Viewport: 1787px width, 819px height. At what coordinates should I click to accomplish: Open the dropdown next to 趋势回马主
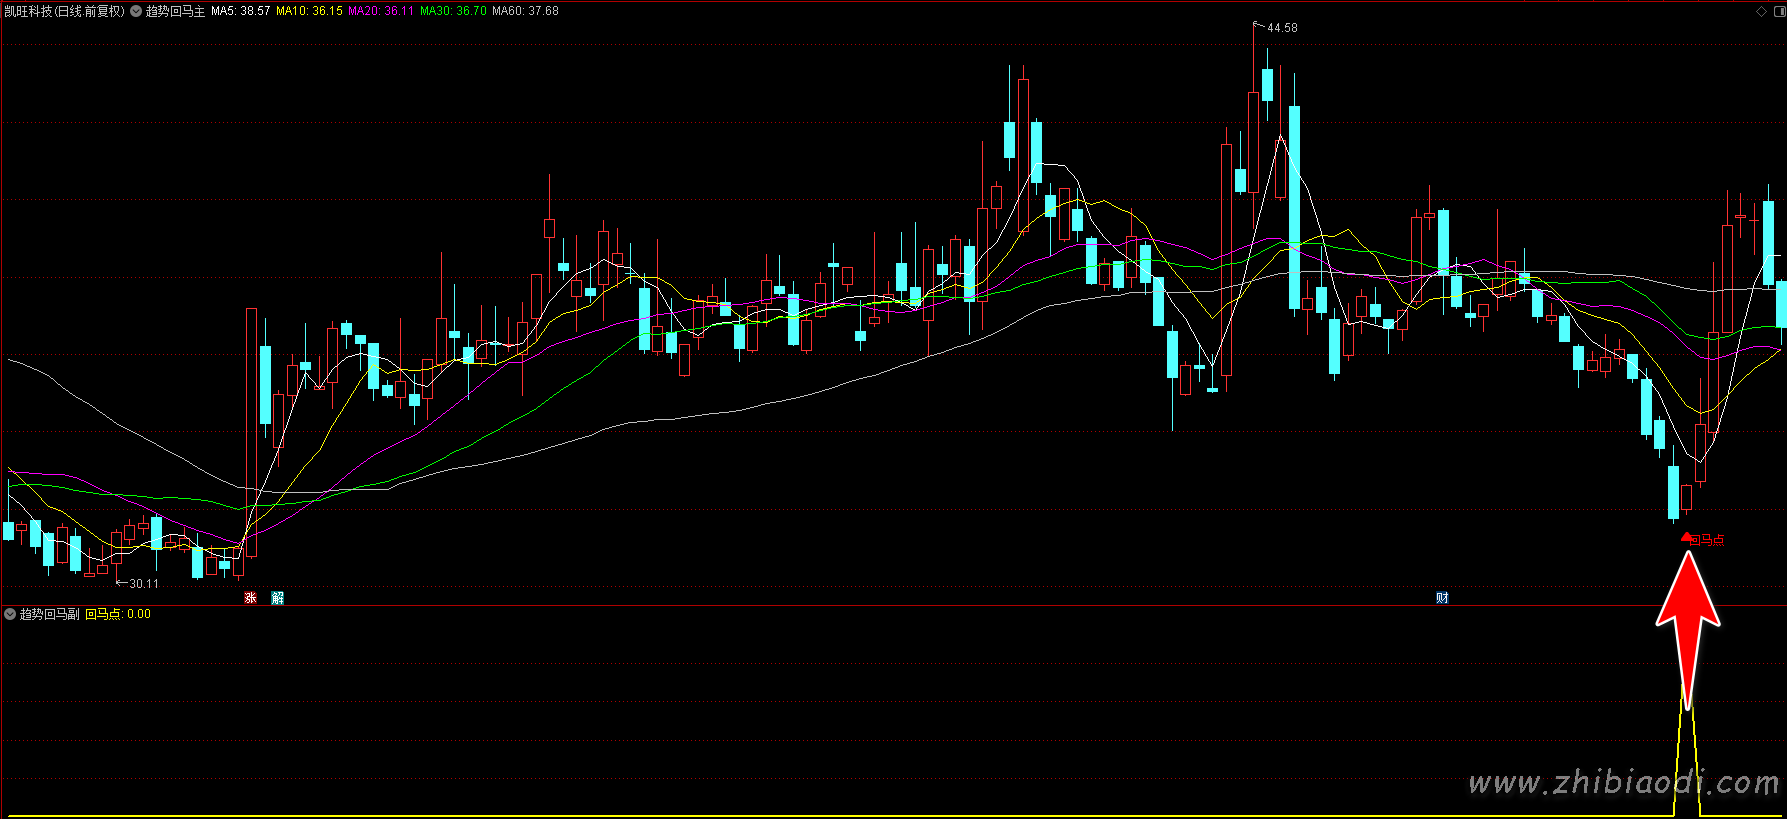coord(136,11)
